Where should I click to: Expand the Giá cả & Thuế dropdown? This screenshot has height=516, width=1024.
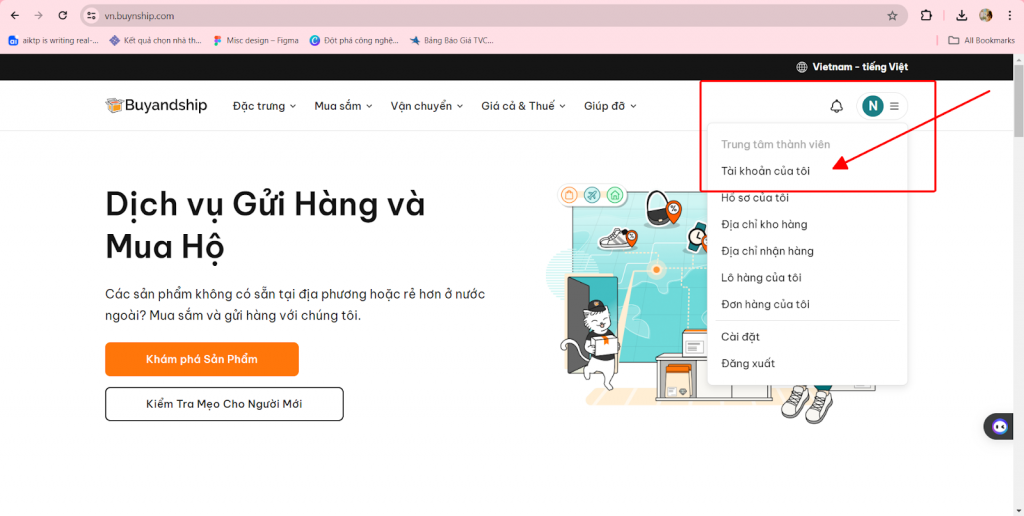click(x=524, y=106)
